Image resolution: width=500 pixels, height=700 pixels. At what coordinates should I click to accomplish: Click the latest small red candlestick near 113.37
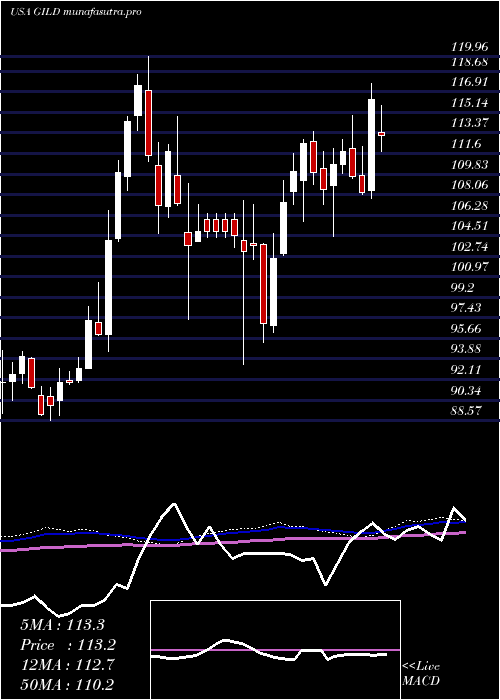[x=381, y=133]
